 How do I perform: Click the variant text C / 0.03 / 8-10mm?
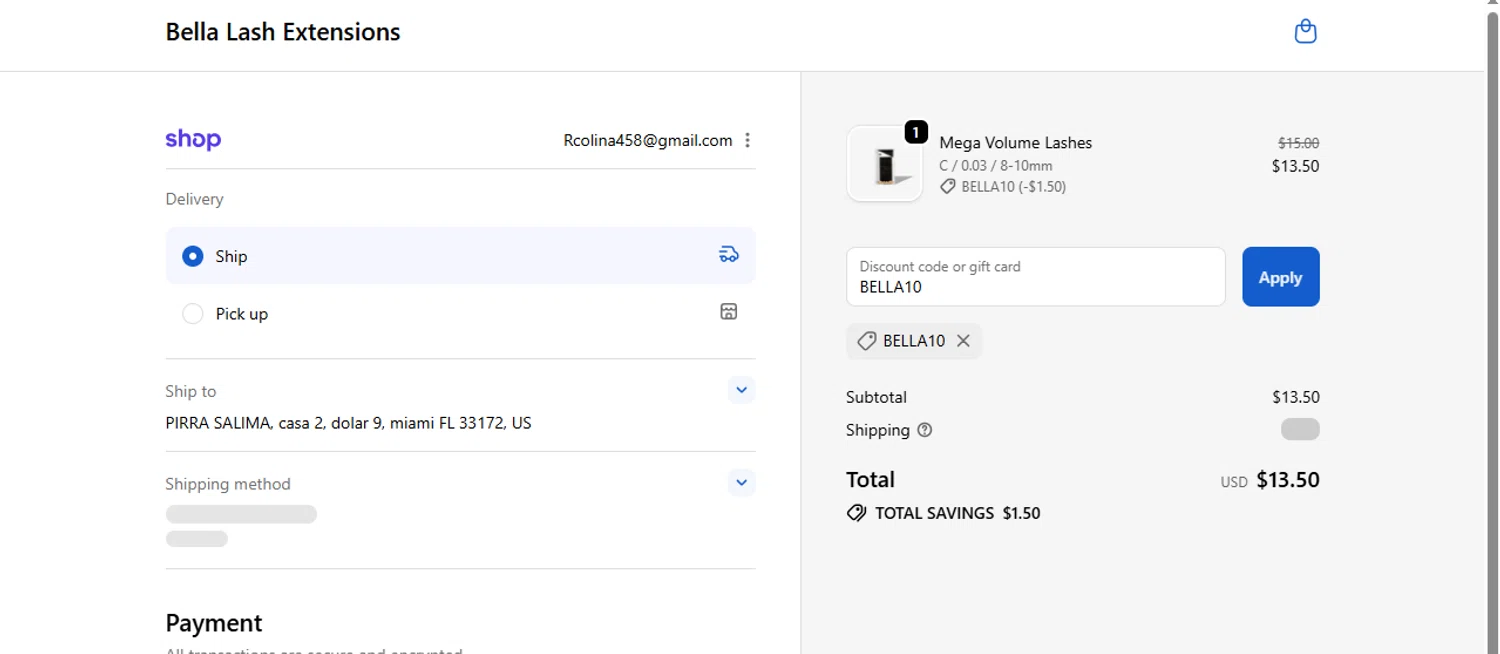click(995, 166)
